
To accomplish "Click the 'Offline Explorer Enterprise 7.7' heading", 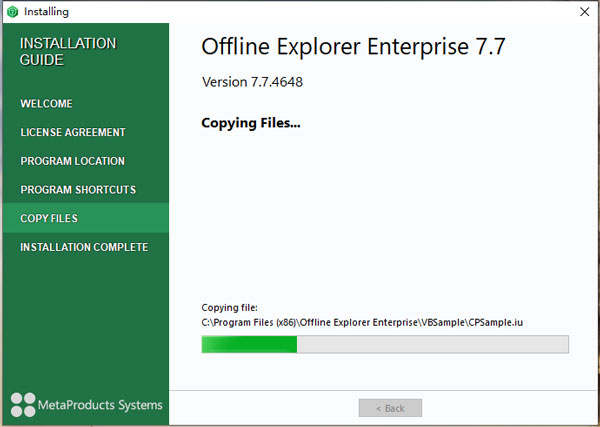I will tap(353, 47).
